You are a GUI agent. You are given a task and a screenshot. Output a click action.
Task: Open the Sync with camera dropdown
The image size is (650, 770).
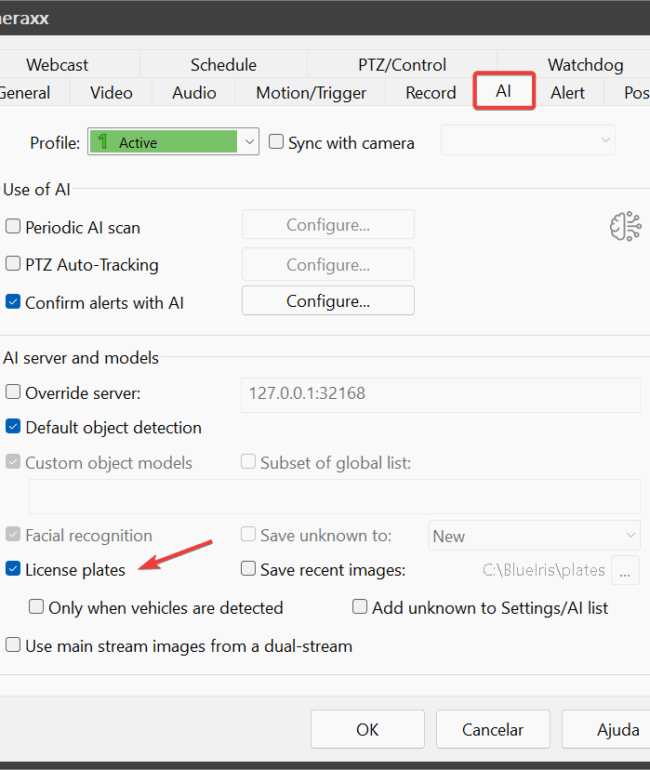pyautogui.click(x=528, y=141)
